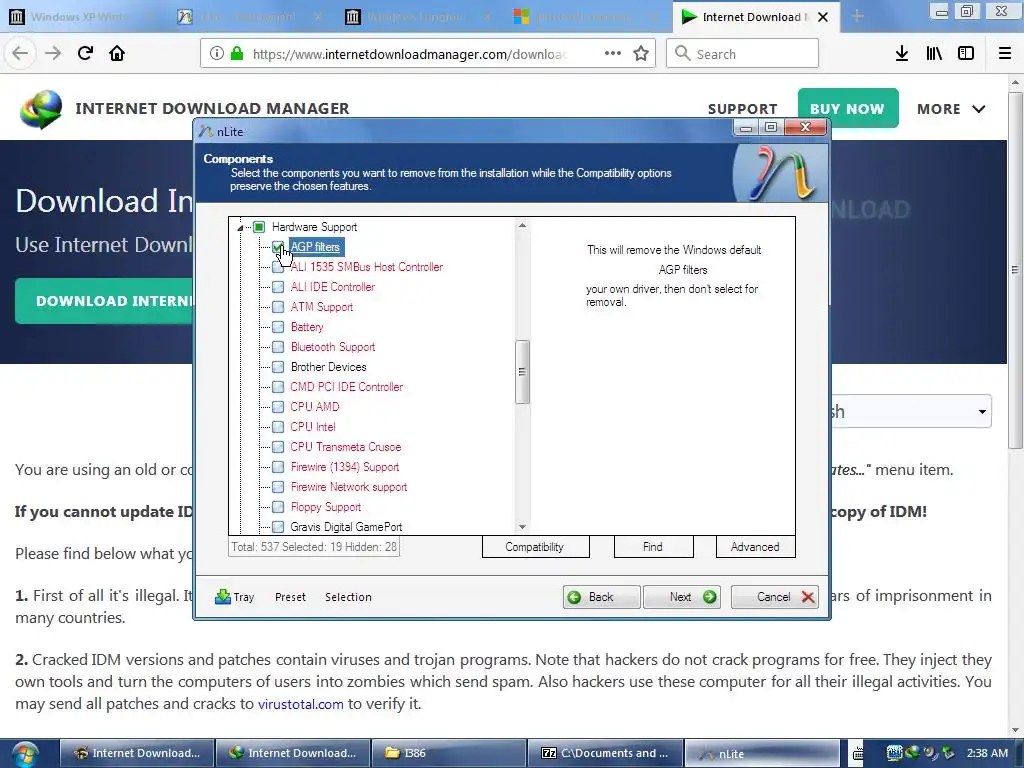The width and height of the screenshot is (1024, 768).
Task: Click Back button in nLite
Action: click(x=601, y=597)
